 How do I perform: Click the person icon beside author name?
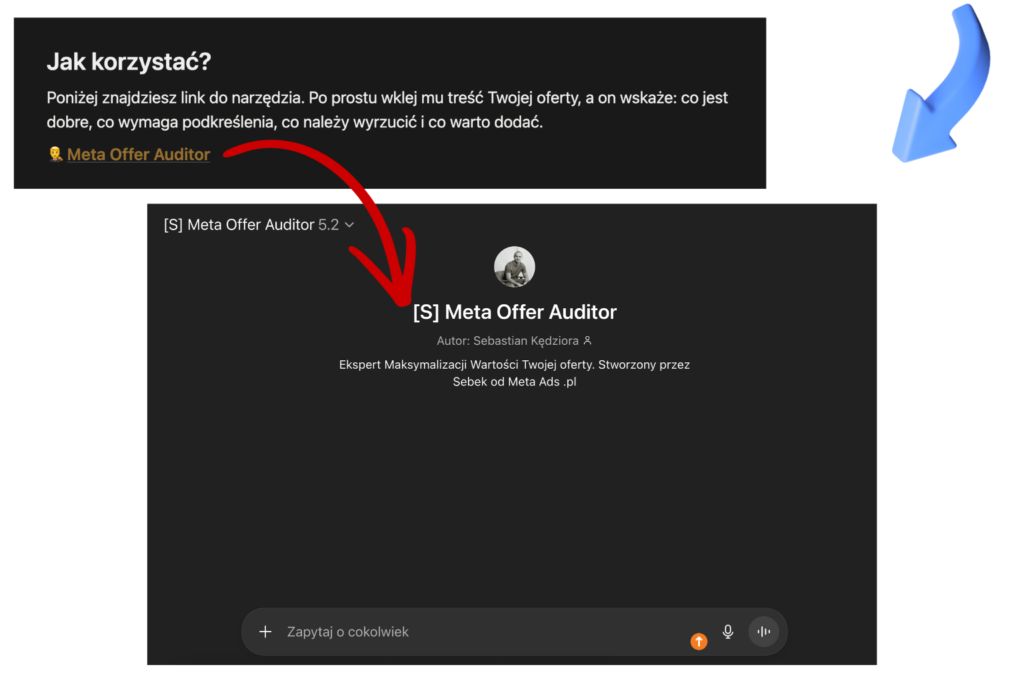pyautogui.click(x=588, y=340)
